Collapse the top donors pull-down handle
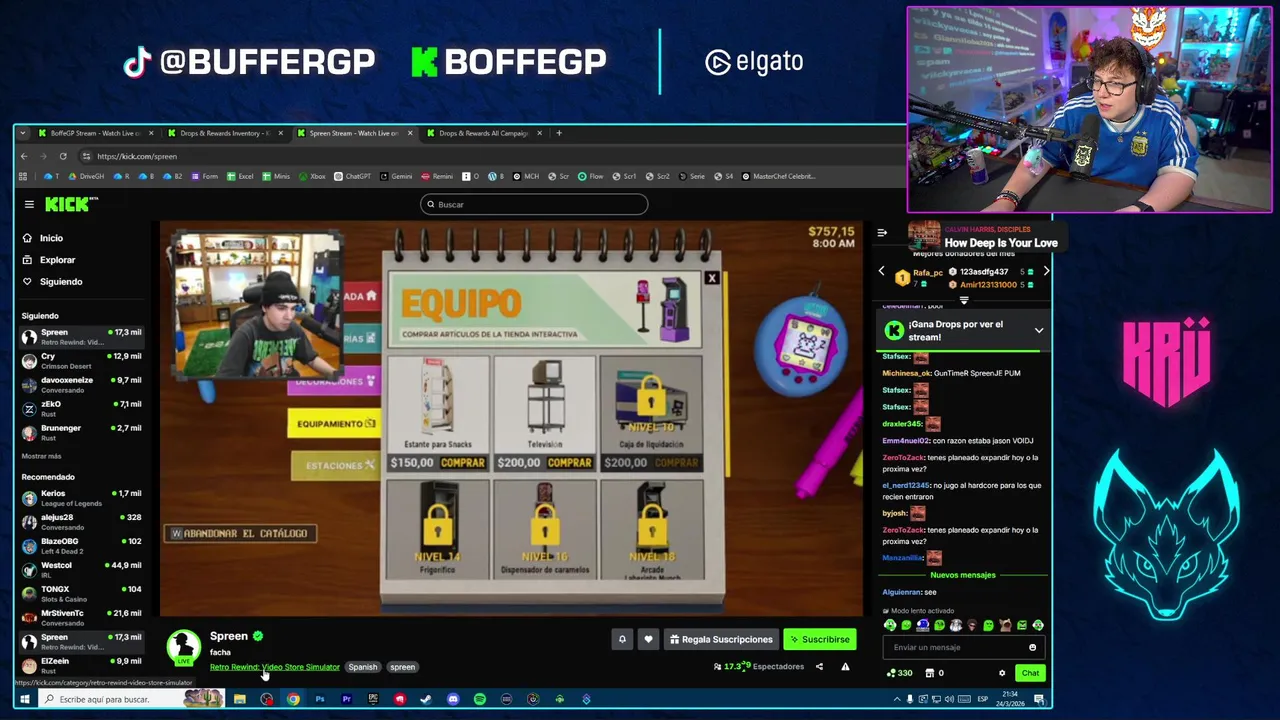Image resolution: width=1280 pixels, height=720 pixels. pos(964,300)
